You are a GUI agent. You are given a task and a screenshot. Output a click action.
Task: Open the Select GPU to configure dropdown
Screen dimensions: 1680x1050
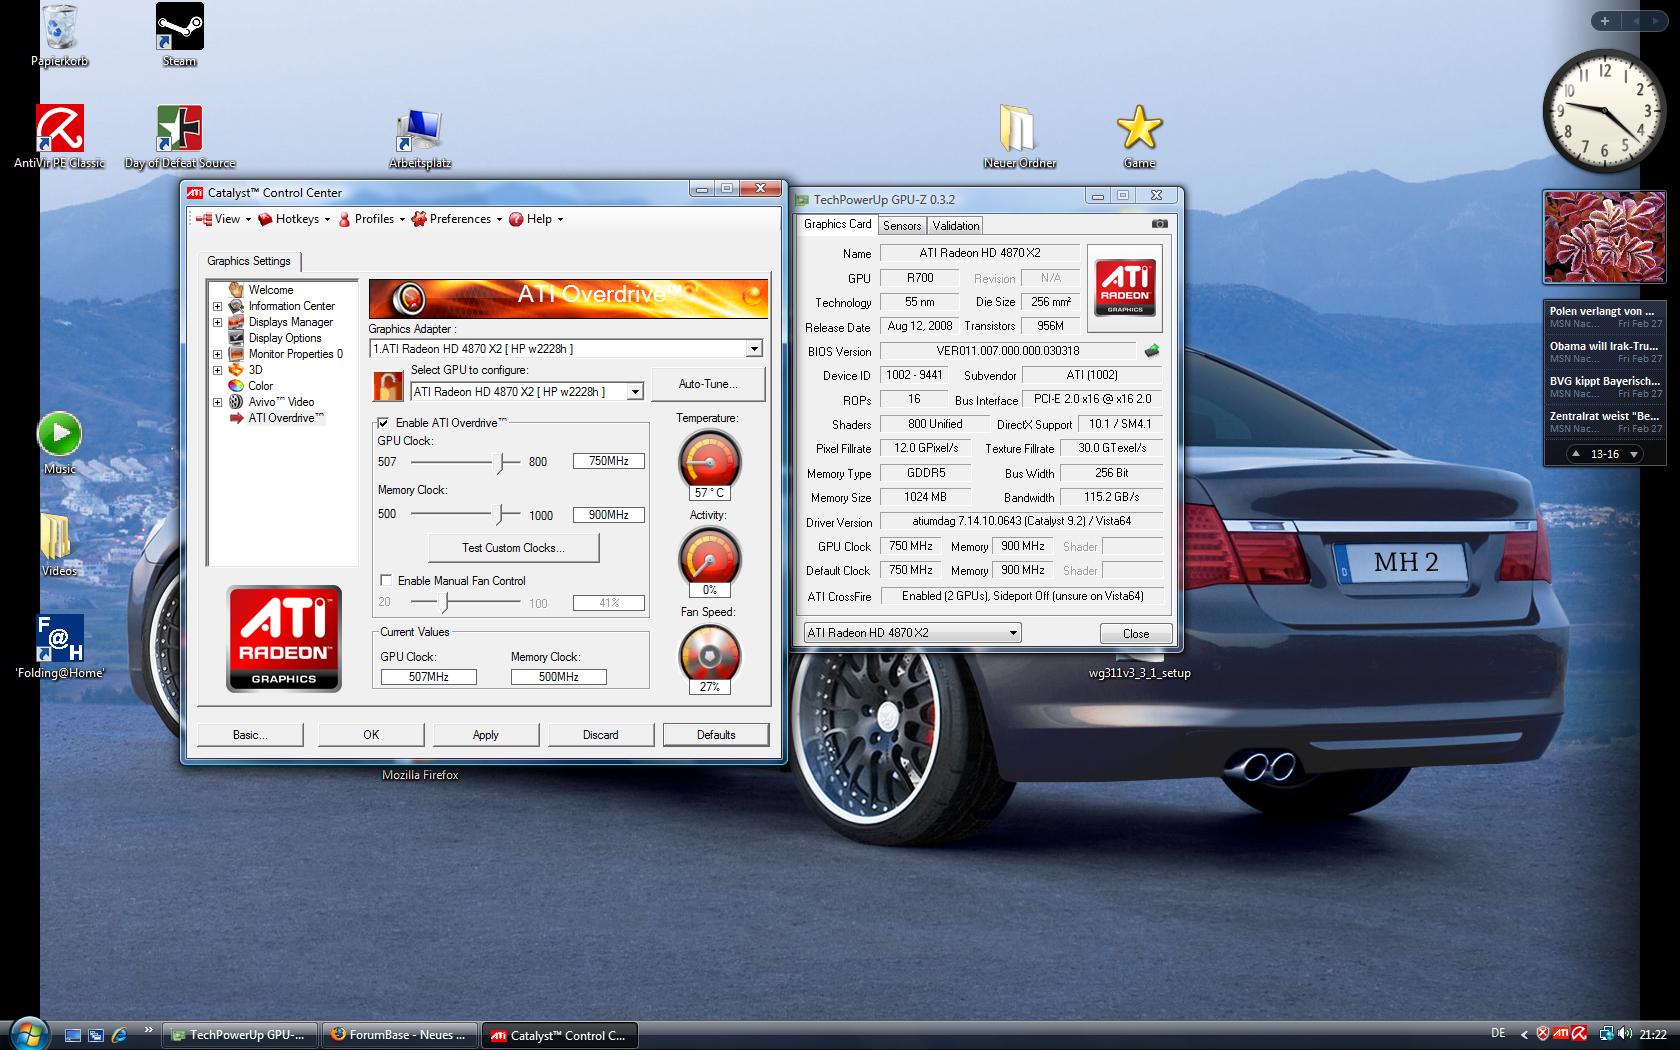click(x=635, y=392)
